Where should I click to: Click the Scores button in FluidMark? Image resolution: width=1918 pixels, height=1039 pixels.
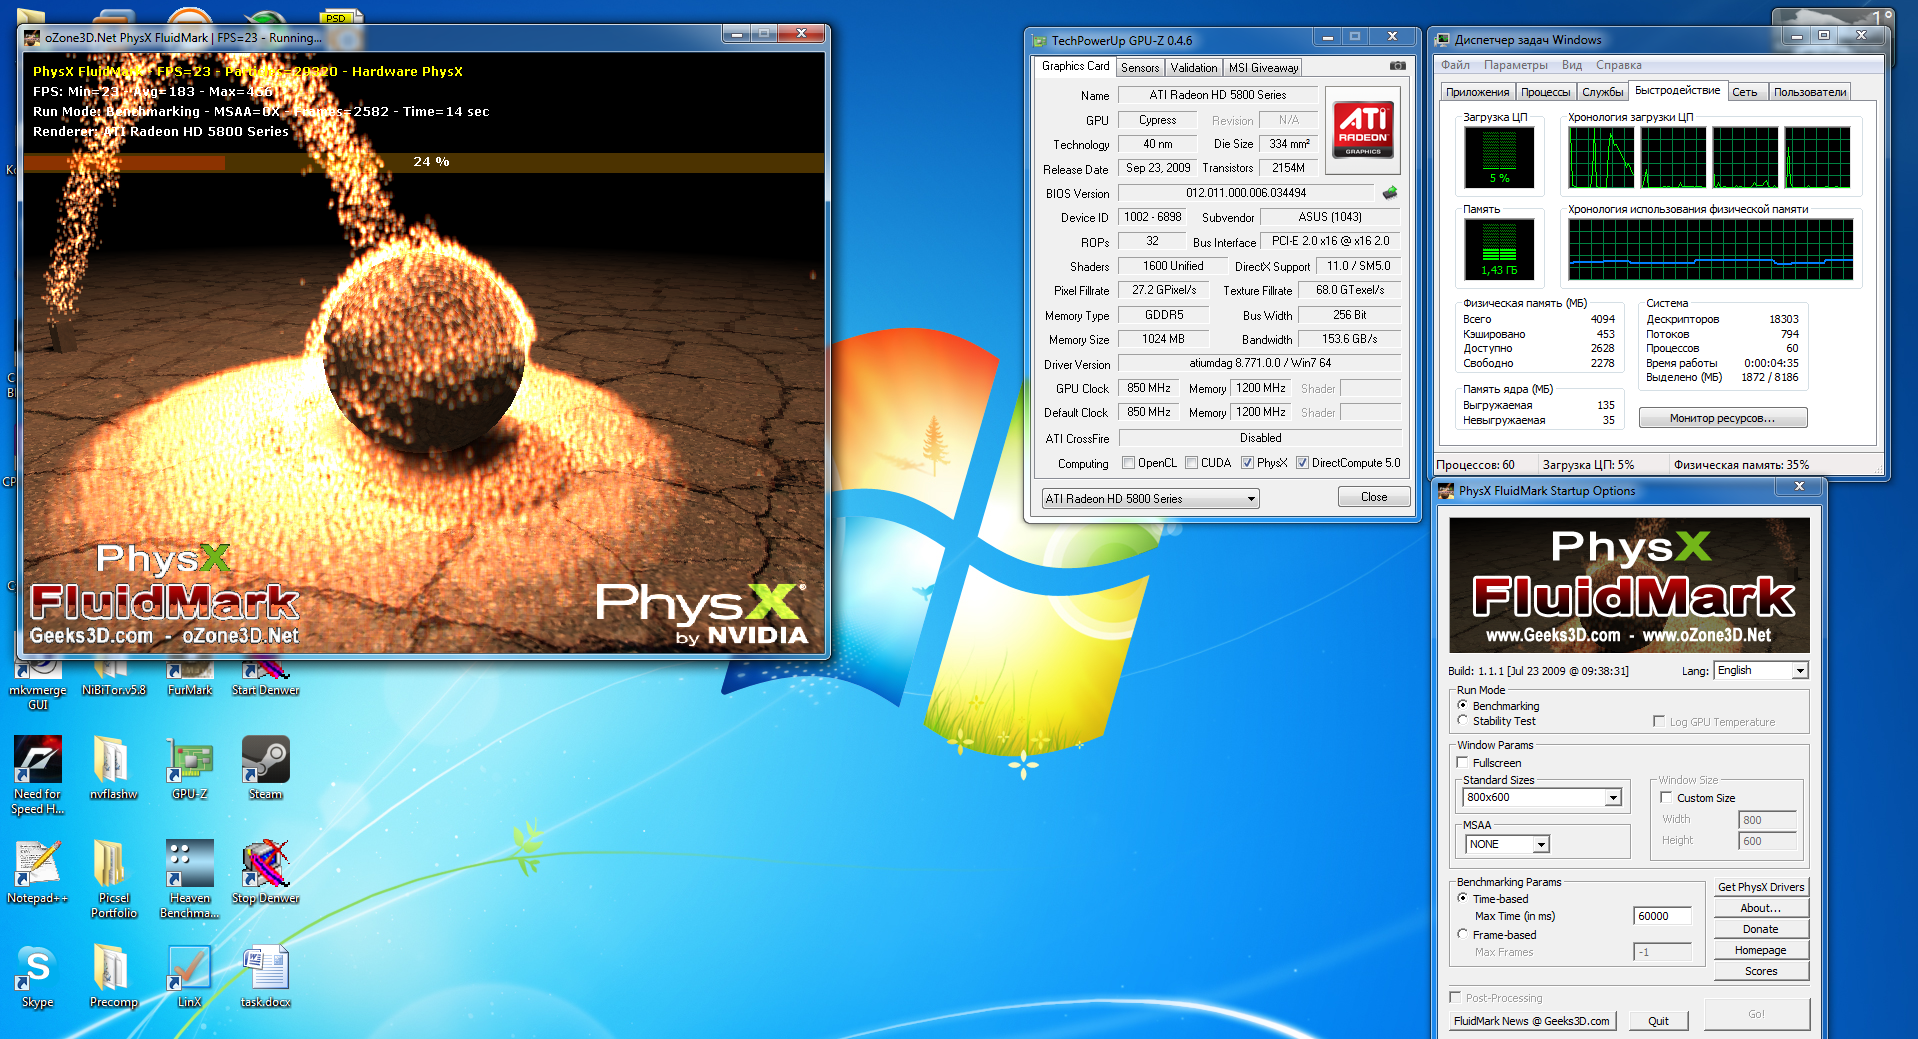tap(1761, 971)
